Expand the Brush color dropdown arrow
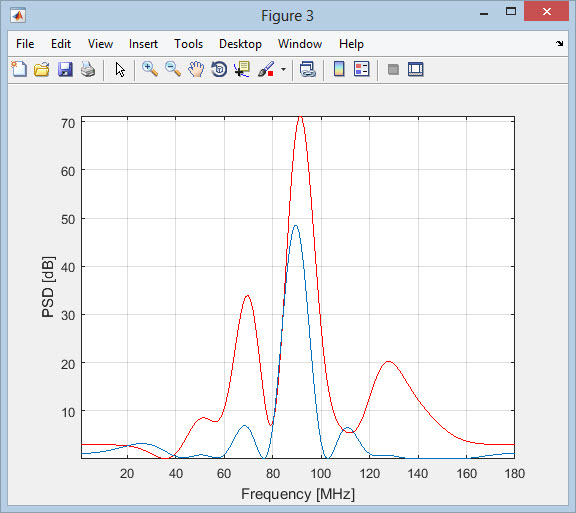576x513 pixels. click(283, 69)
